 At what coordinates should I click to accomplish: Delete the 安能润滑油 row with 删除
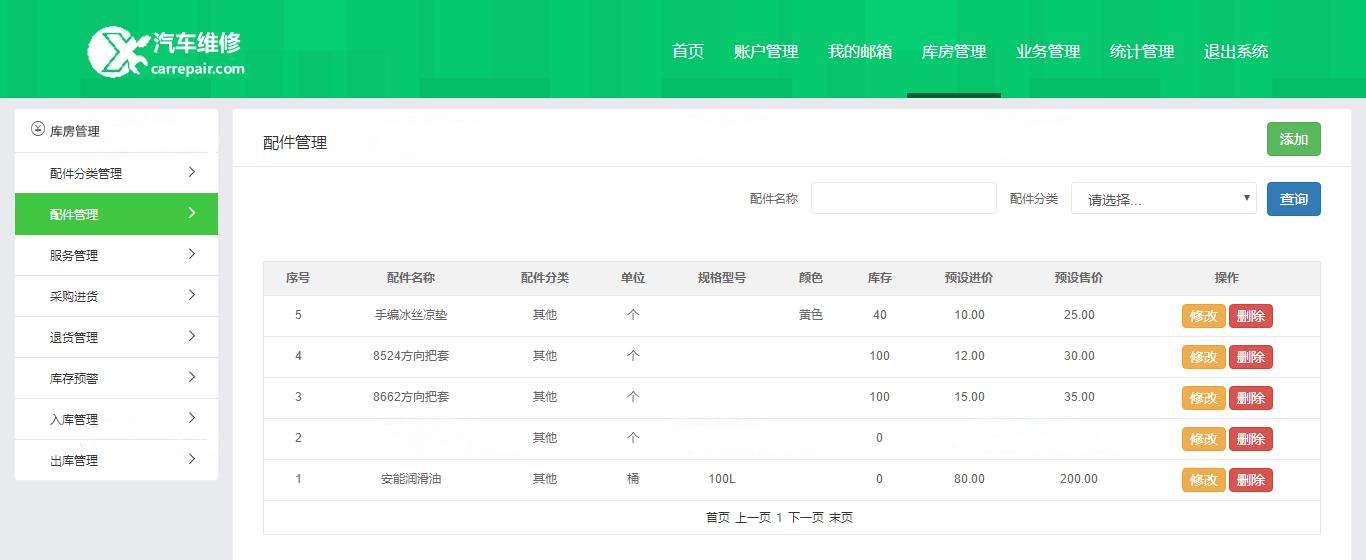tap(1250, 480)
